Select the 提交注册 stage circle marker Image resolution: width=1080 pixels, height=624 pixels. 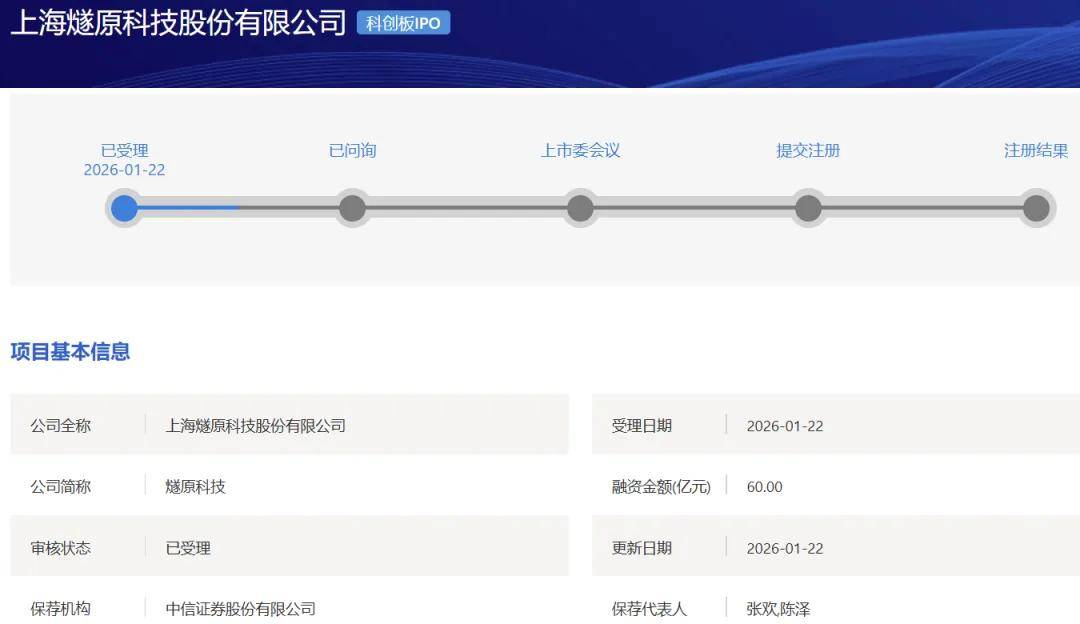[x=808, y=208]
